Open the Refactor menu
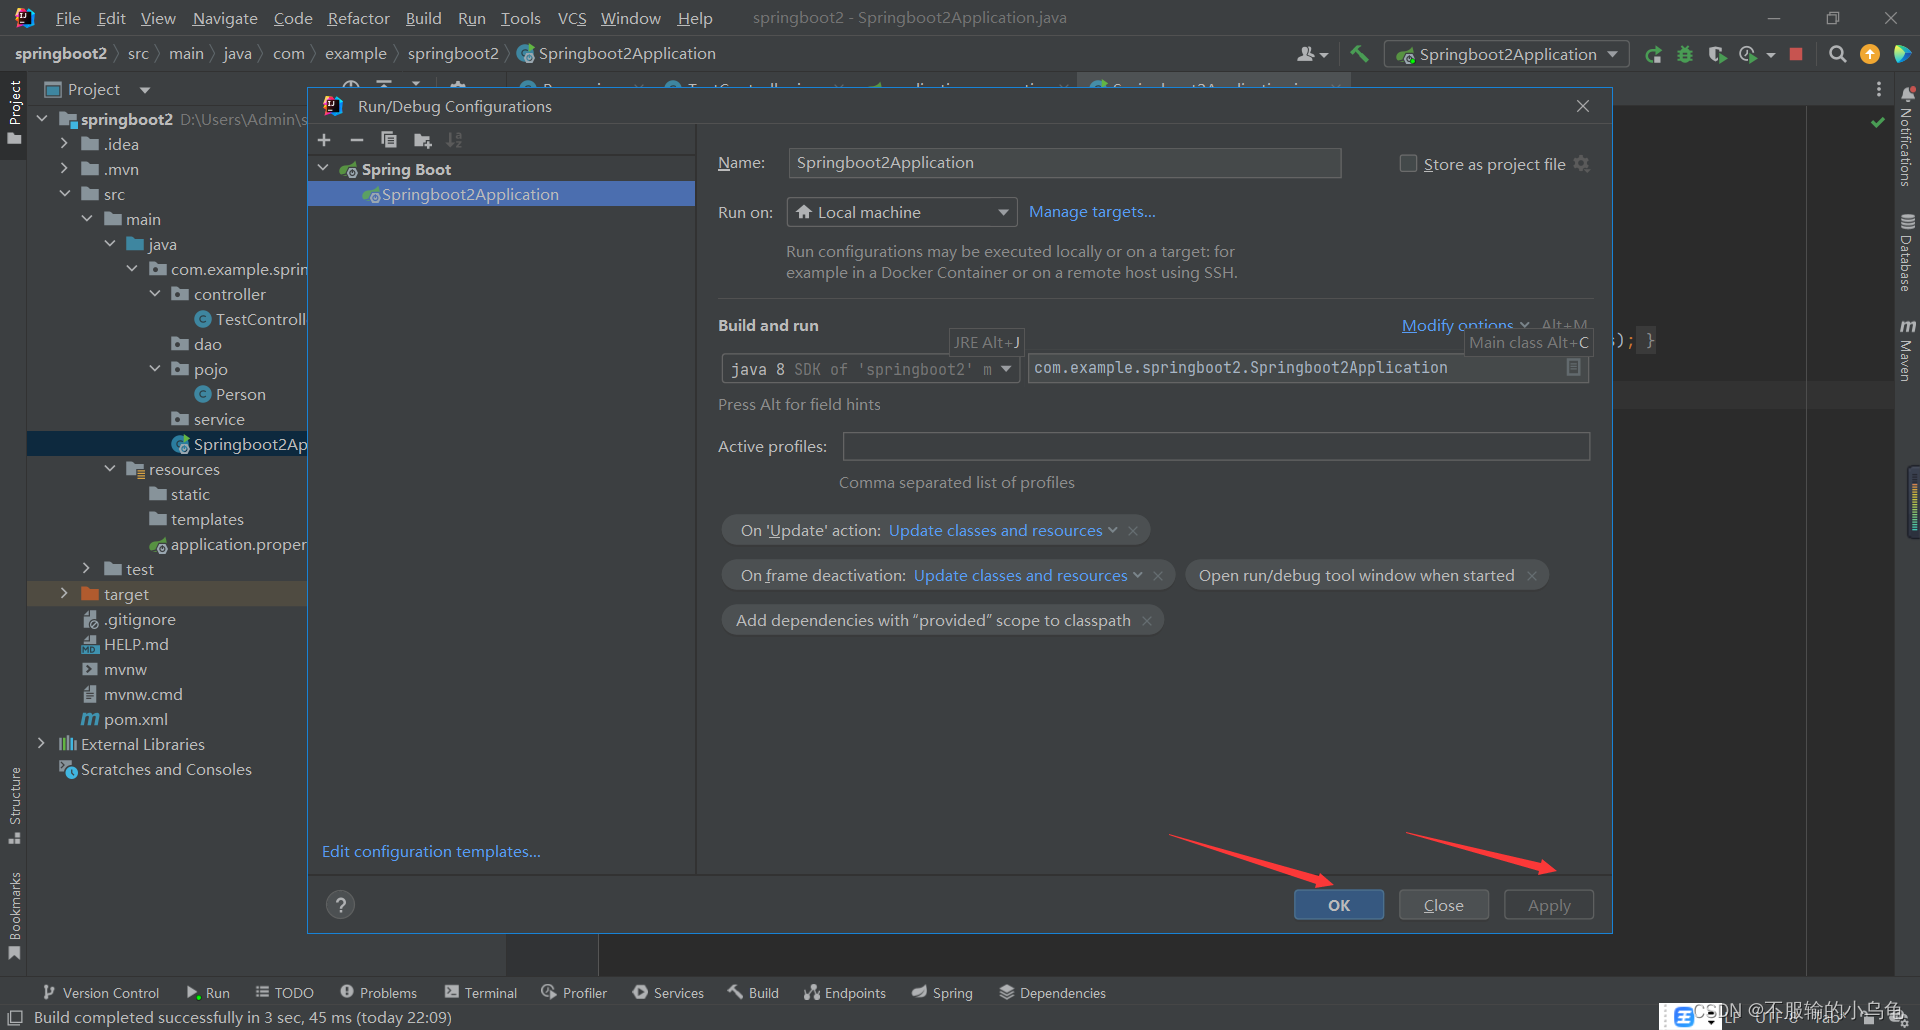This screenshot has width=1920, height=1030. (x=358, y=18)
